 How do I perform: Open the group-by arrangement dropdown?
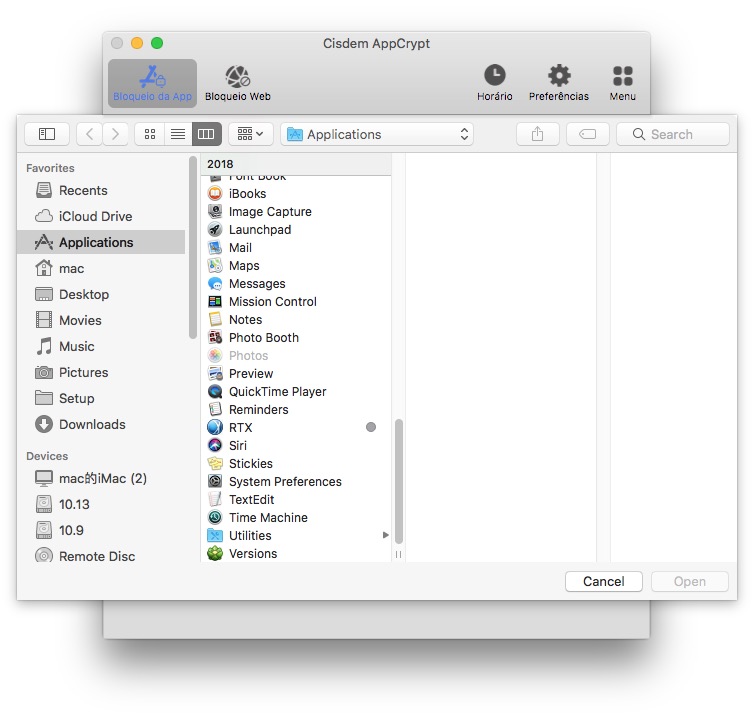coord(250,134)
